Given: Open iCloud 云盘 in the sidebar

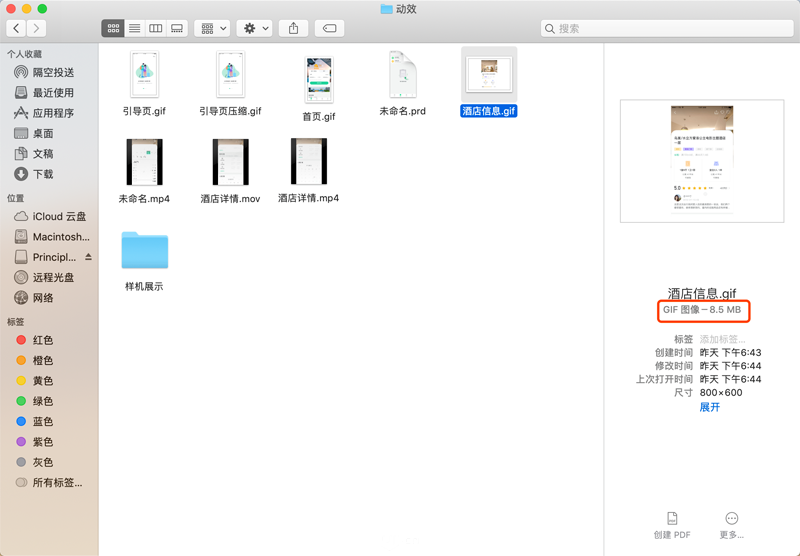Looking at the screenshot, I should (49, 216).
